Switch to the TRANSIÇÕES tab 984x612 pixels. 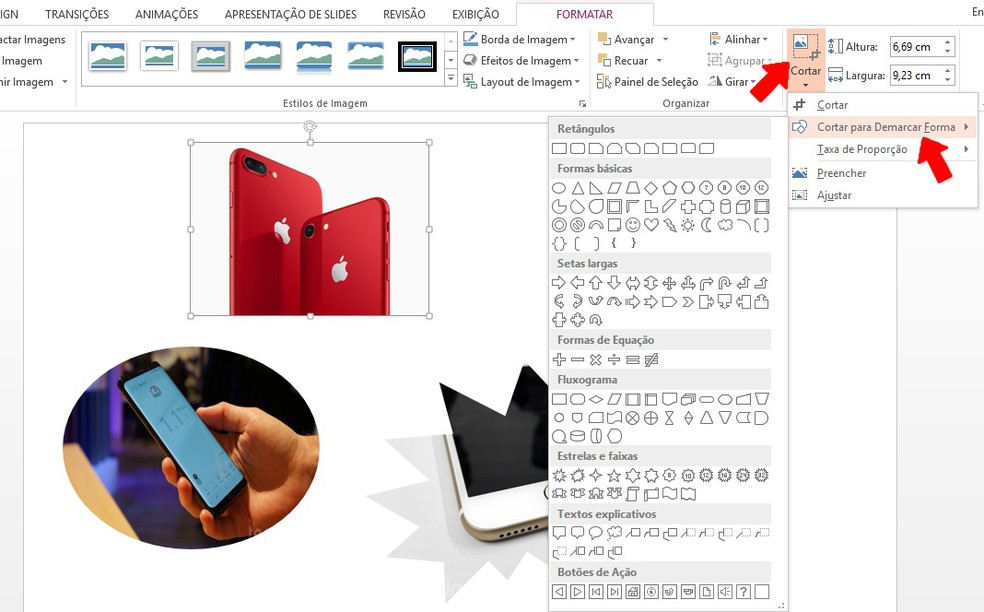pyautogui.click(x=77, y=14)
